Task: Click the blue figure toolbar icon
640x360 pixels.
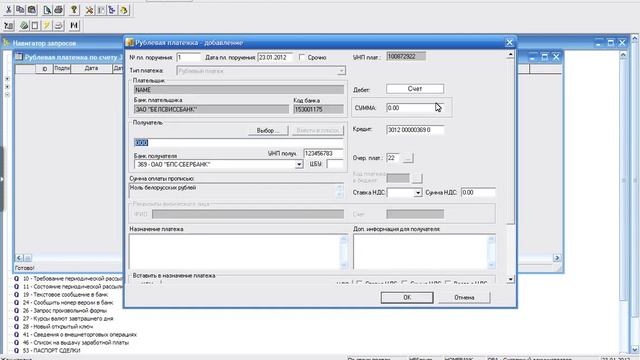Action: (112, 9)
